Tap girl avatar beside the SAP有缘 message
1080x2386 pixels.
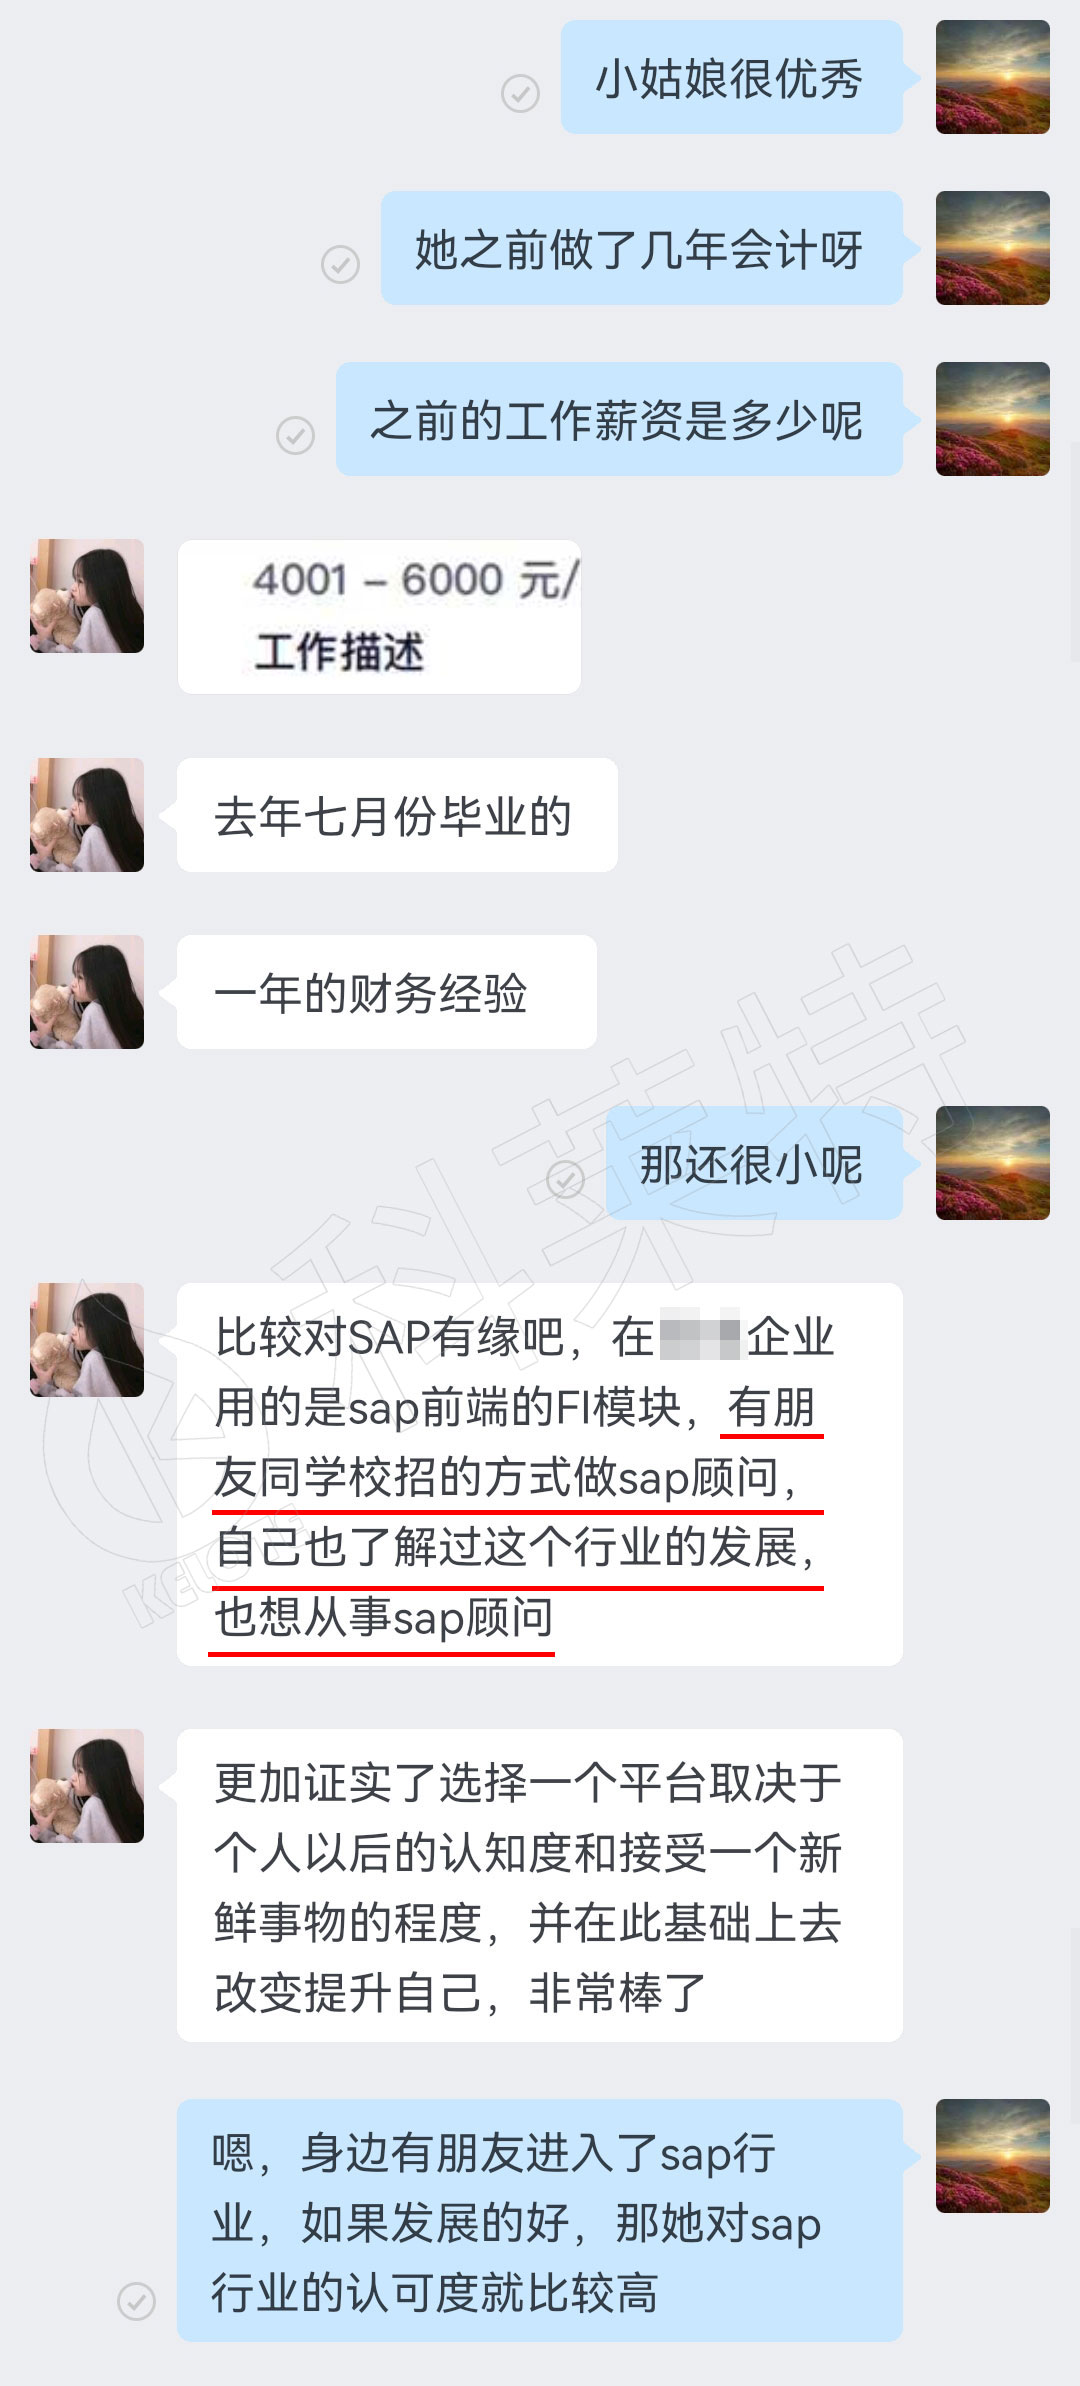[87, 1340]
